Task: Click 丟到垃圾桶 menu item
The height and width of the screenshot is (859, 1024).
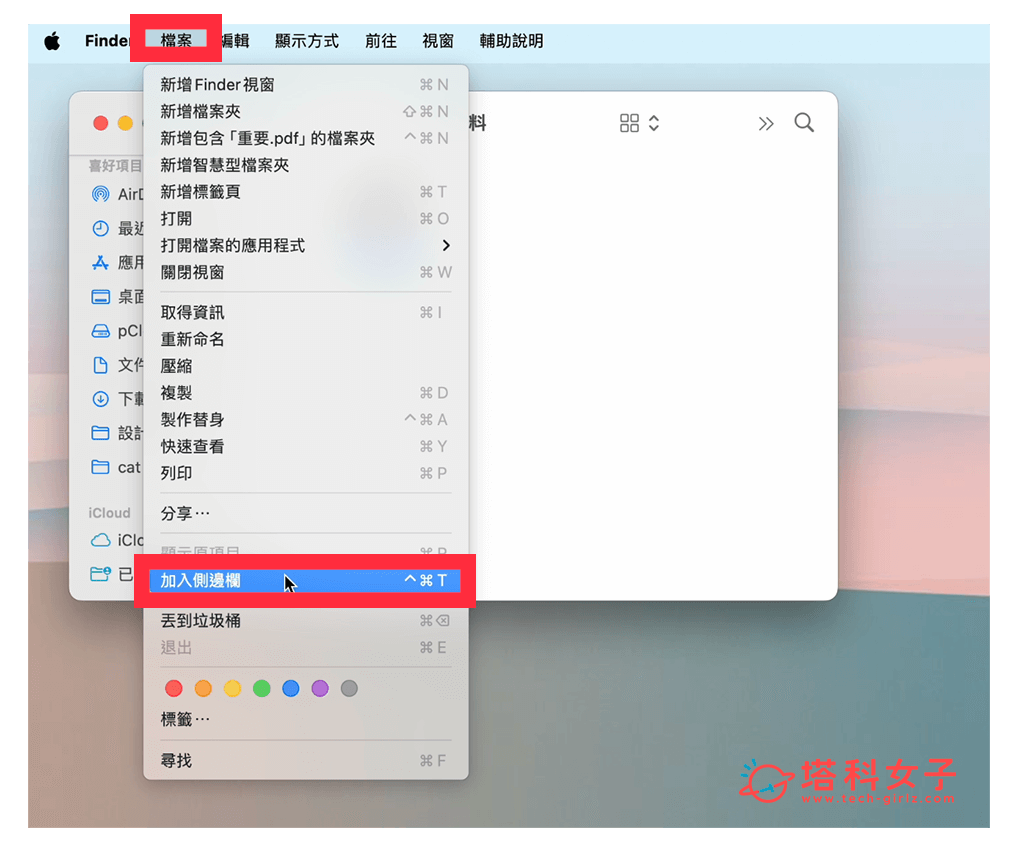Action: point(201,620)
